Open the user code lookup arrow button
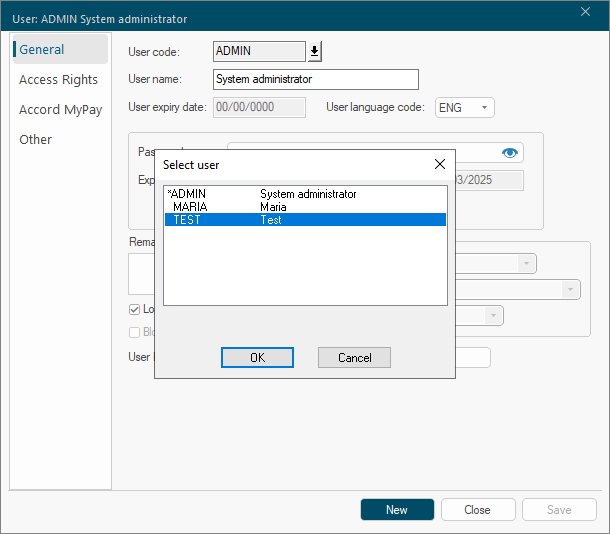610x534 pixels. coord(315,51)
